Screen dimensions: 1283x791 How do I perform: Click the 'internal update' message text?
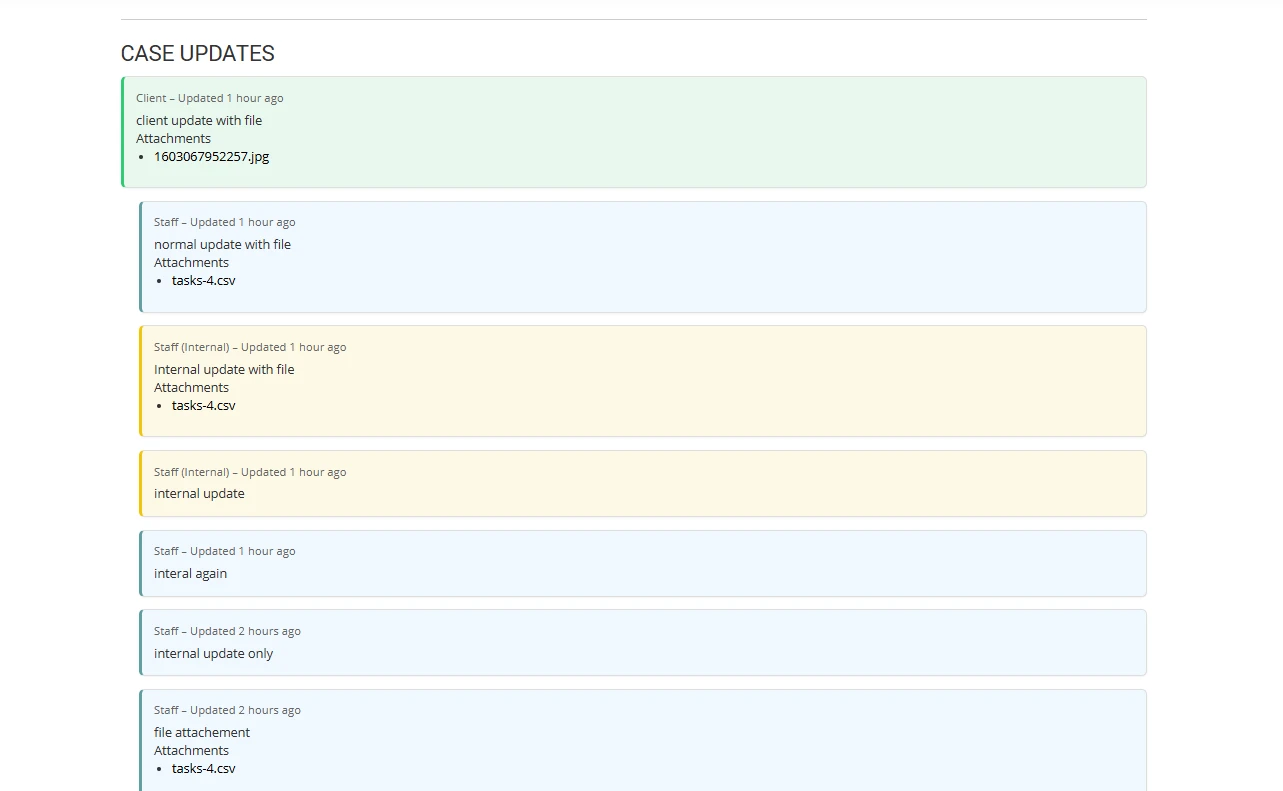tap(199, 494)
